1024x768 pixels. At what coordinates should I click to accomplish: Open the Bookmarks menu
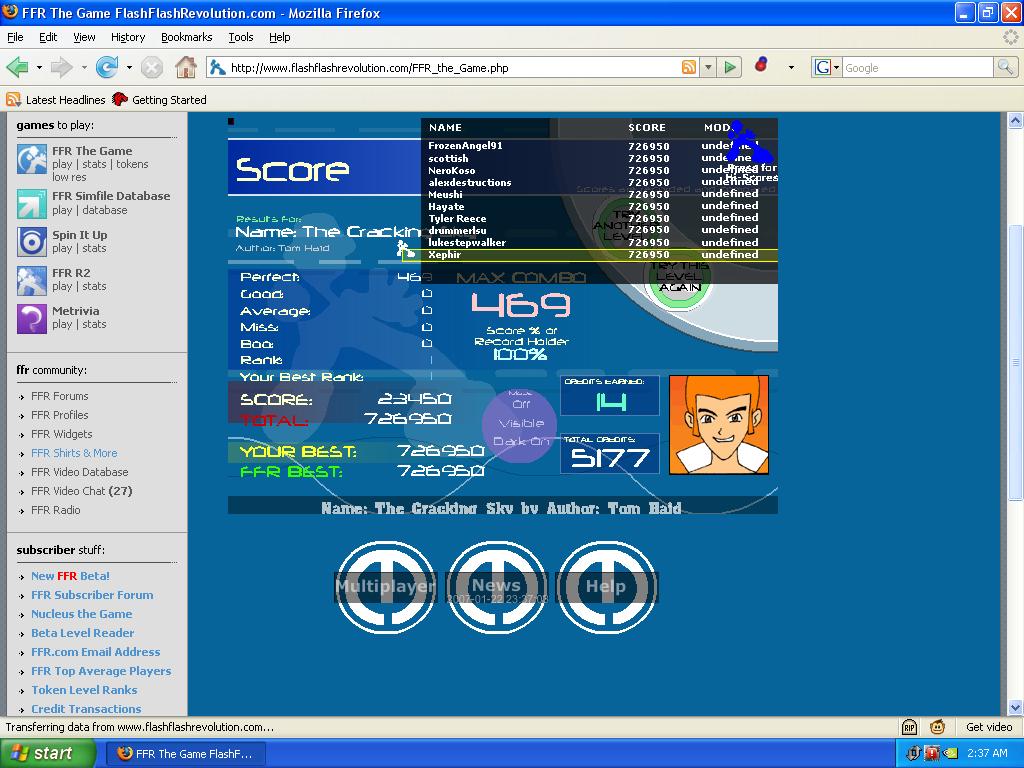click(186, 37)
